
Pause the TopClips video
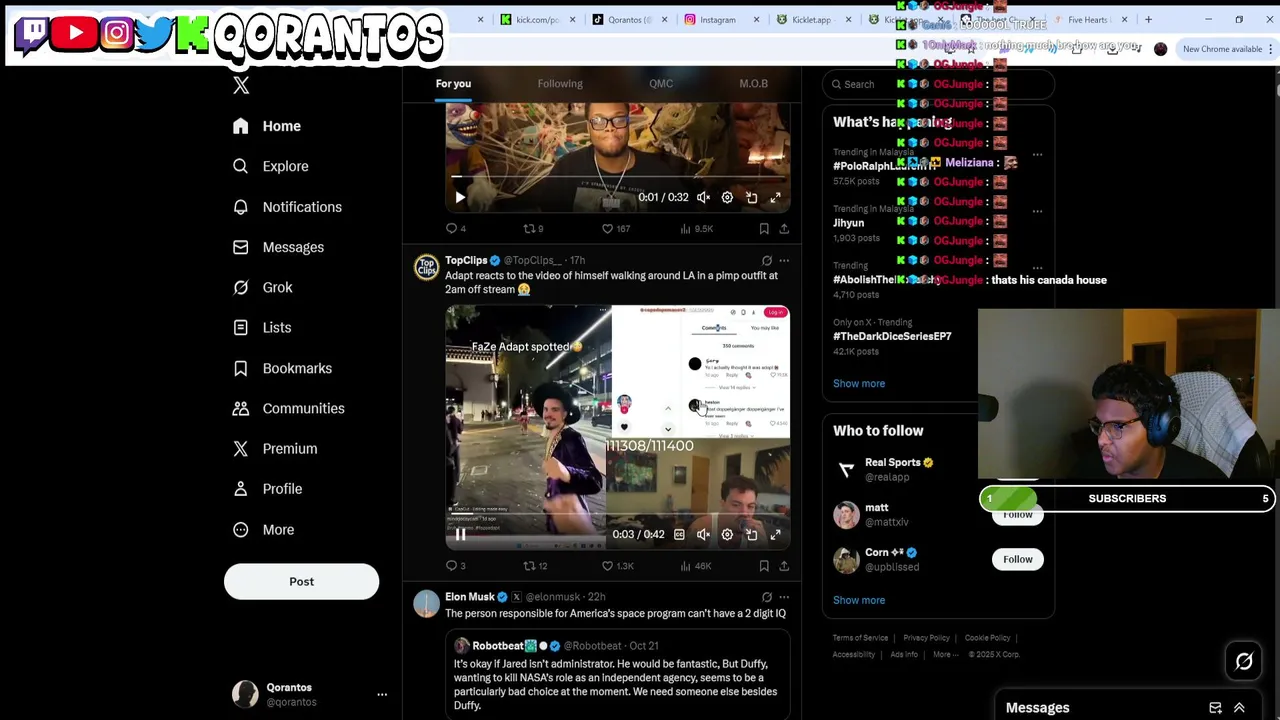coord(460,534)
